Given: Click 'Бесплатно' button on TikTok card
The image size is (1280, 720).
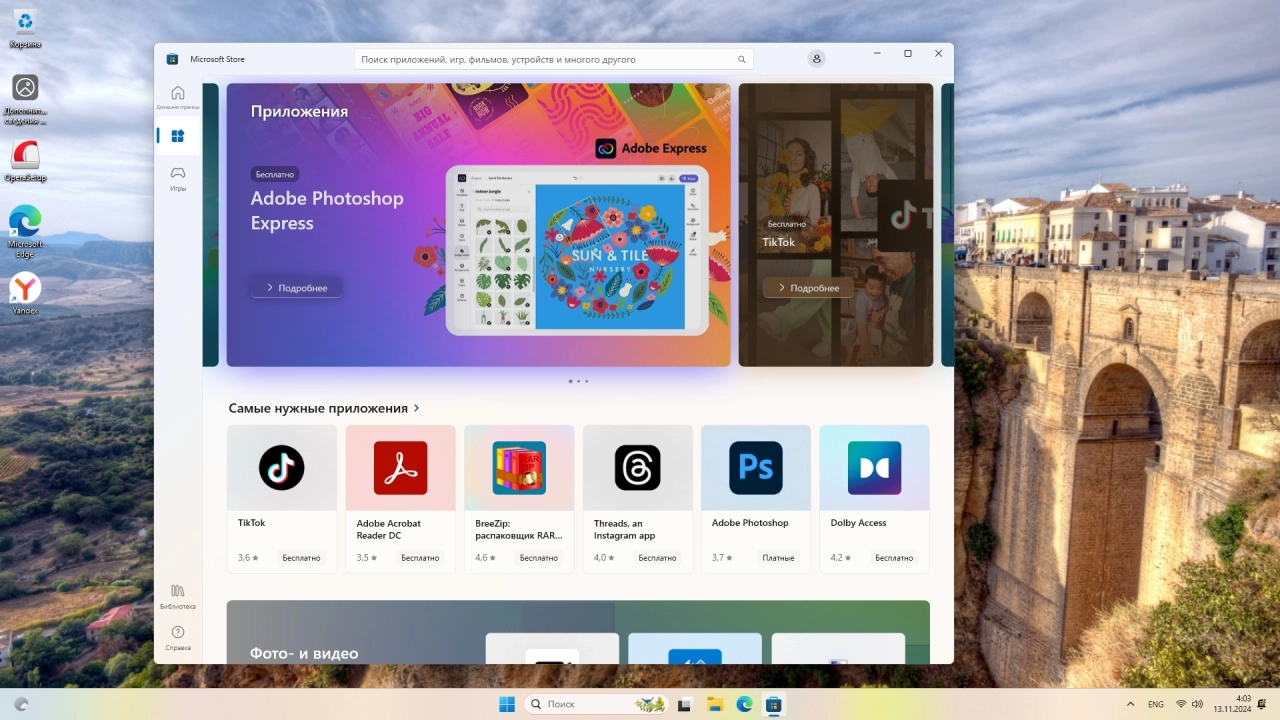Looking at the screenshot, I should [x=301, y=557].
